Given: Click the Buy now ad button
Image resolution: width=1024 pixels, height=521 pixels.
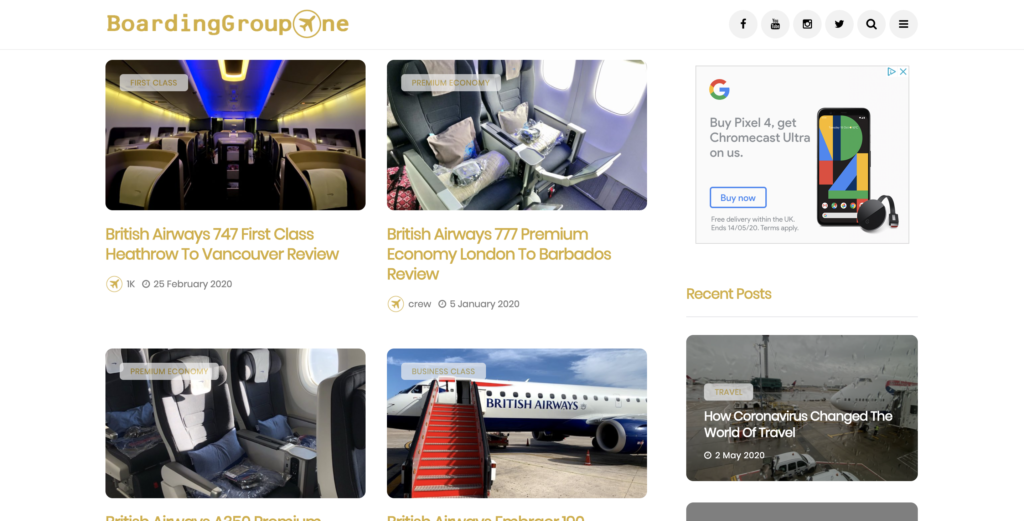Looking at the screenshot, I should point(738,197).
